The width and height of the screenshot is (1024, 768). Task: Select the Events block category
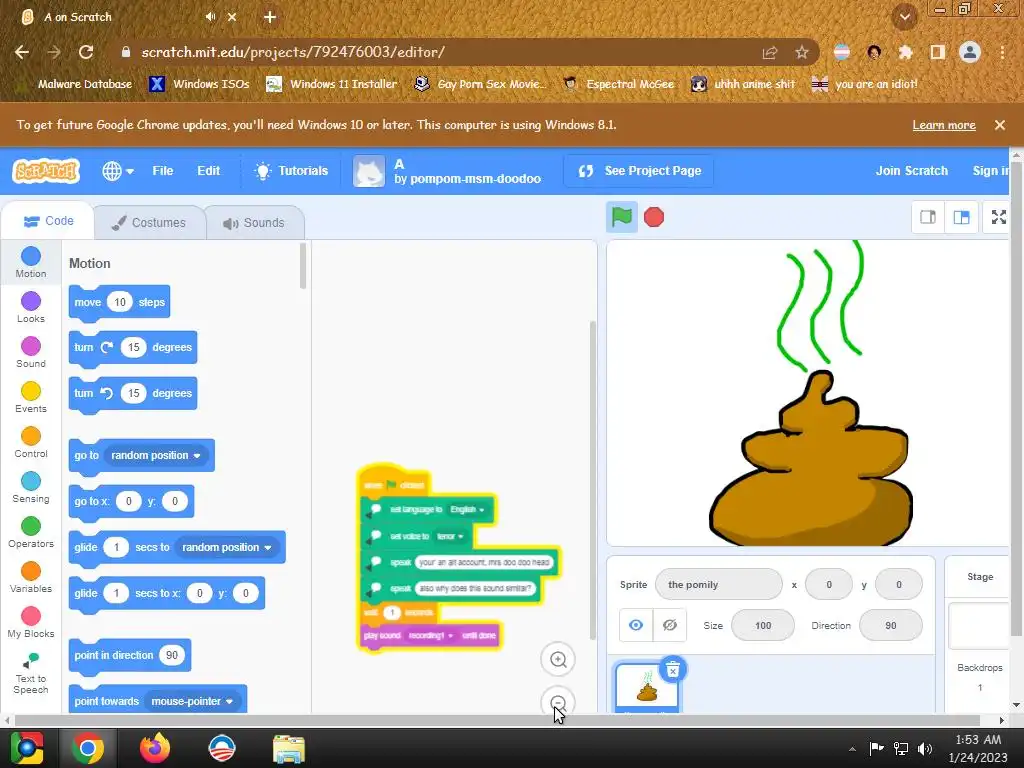coord(31,398)
